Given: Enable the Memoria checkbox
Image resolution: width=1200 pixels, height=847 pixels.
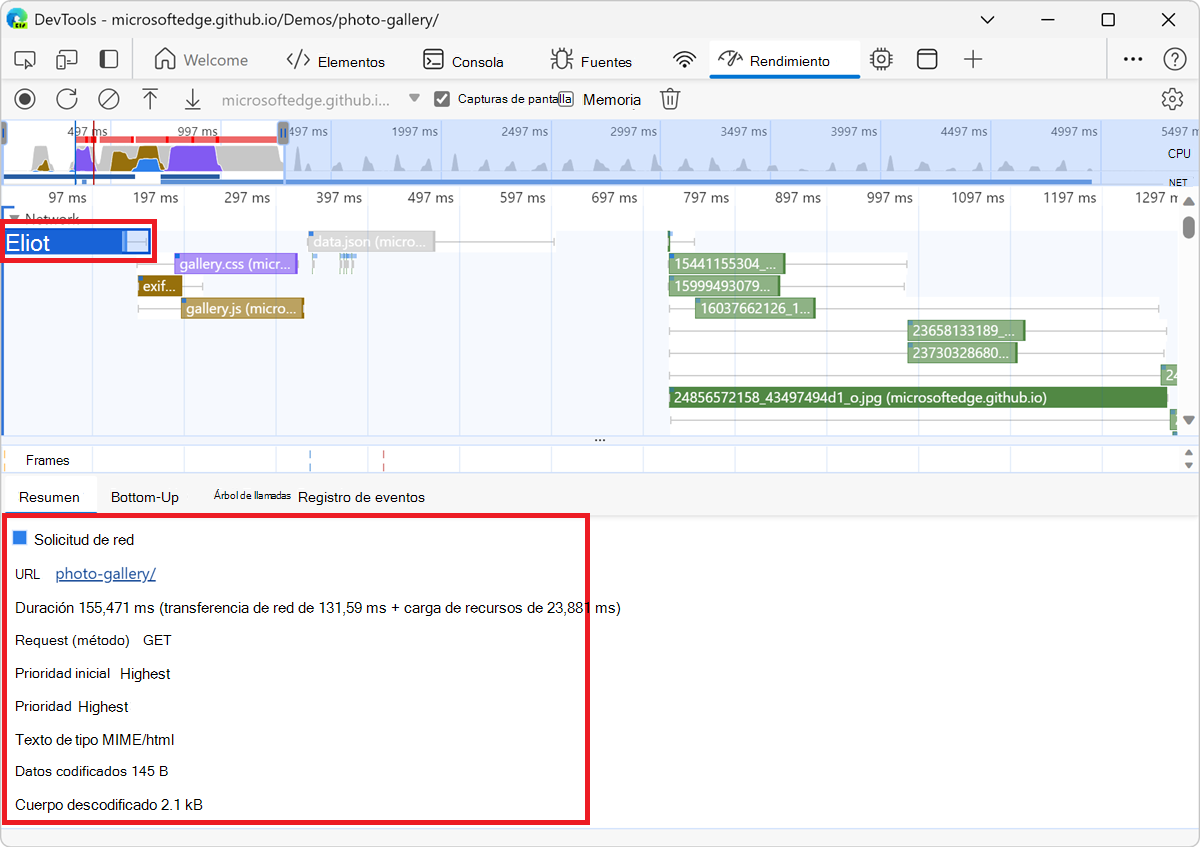Looking at the screenshot, I should click(566, 99).
